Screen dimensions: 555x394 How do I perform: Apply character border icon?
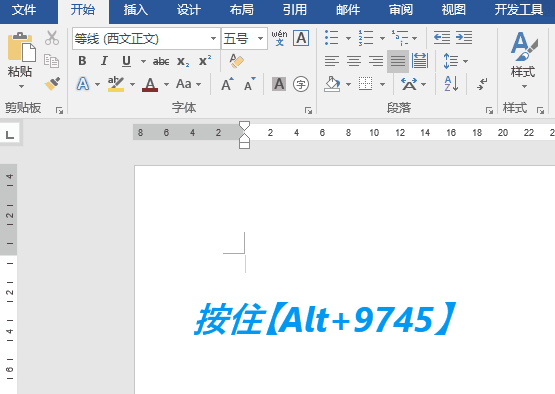tap(301, 38)
